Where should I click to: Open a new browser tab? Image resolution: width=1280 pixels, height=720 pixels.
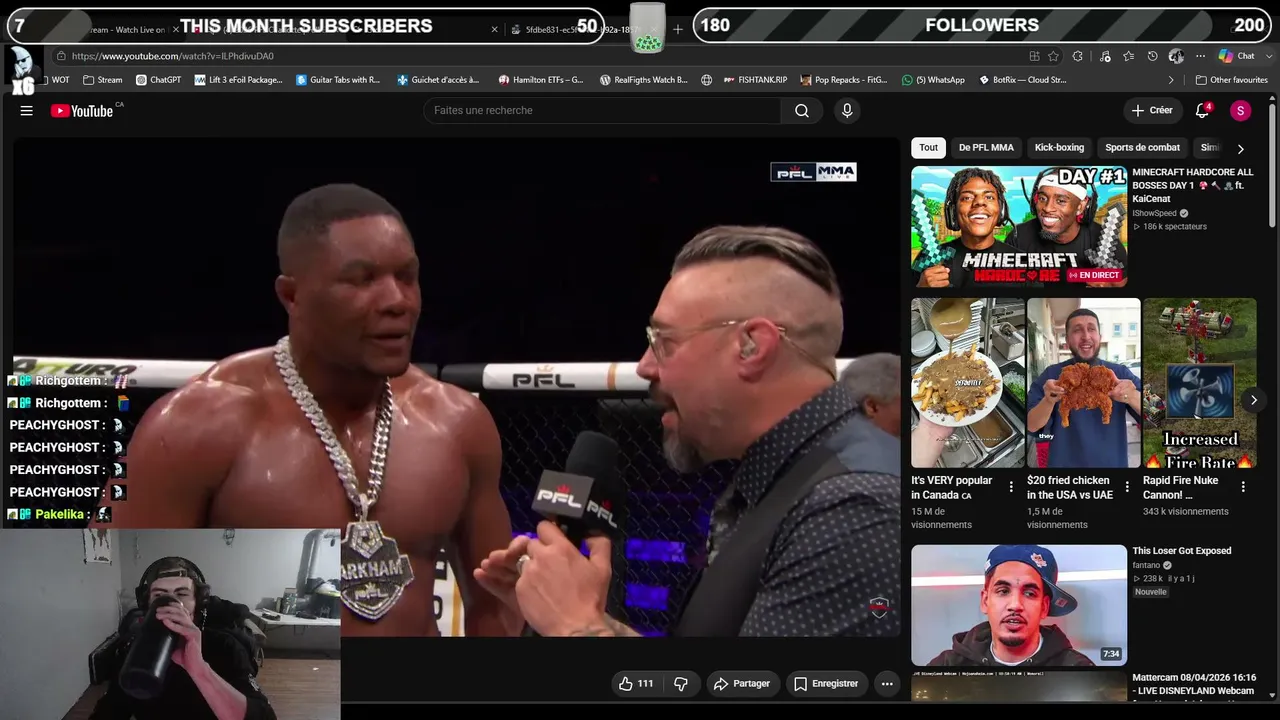(678, 29)
